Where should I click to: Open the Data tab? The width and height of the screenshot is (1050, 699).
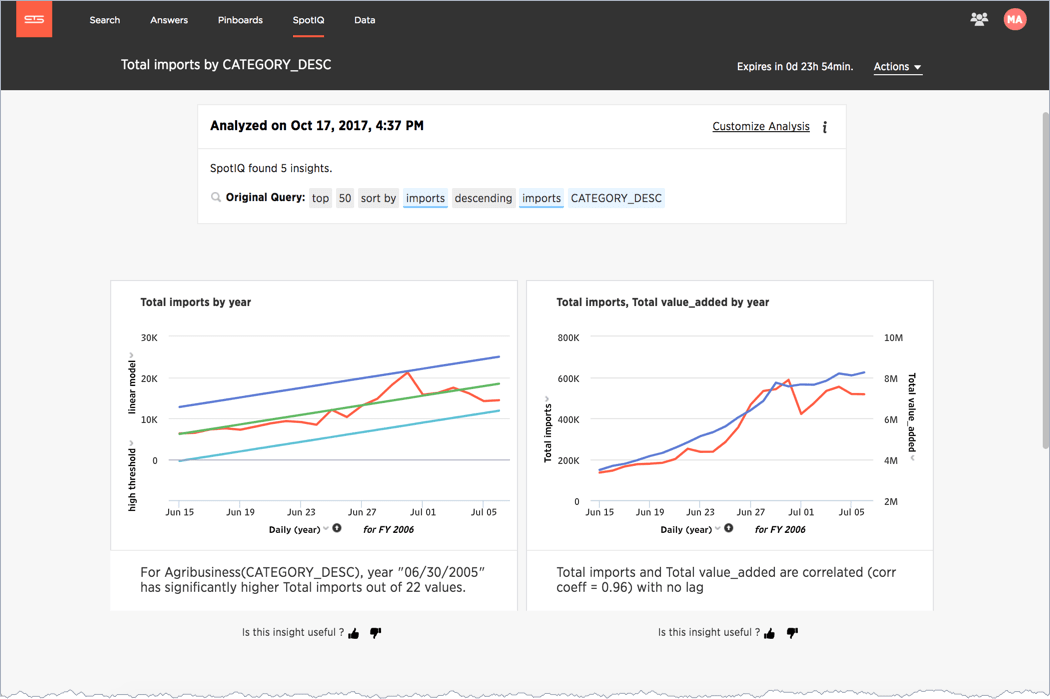(x=365, y=20)
